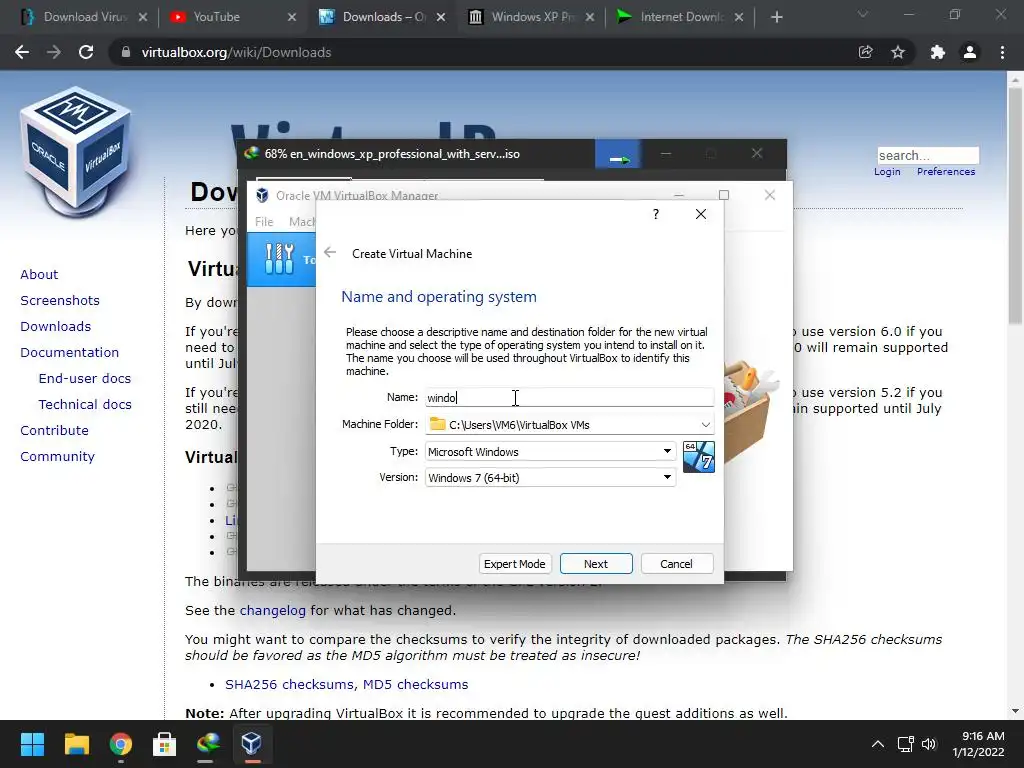Reload the current page
The height and width of the screenshot is (768, 1024).
(86, 52)
